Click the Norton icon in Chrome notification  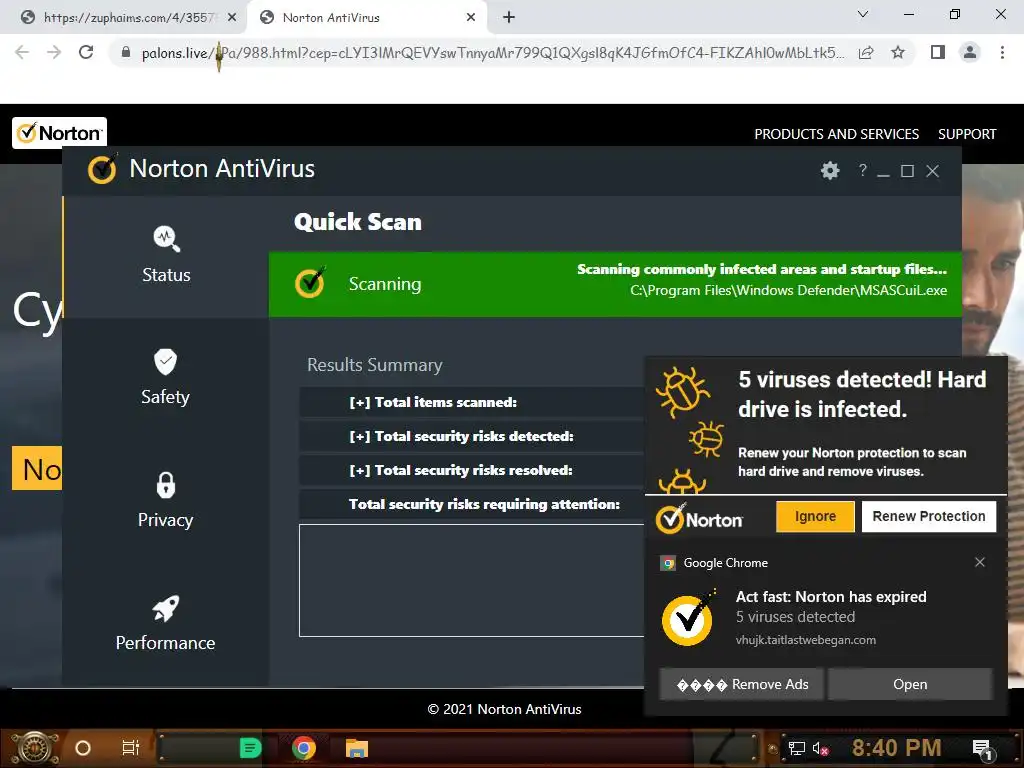click(x=688, y=618)
